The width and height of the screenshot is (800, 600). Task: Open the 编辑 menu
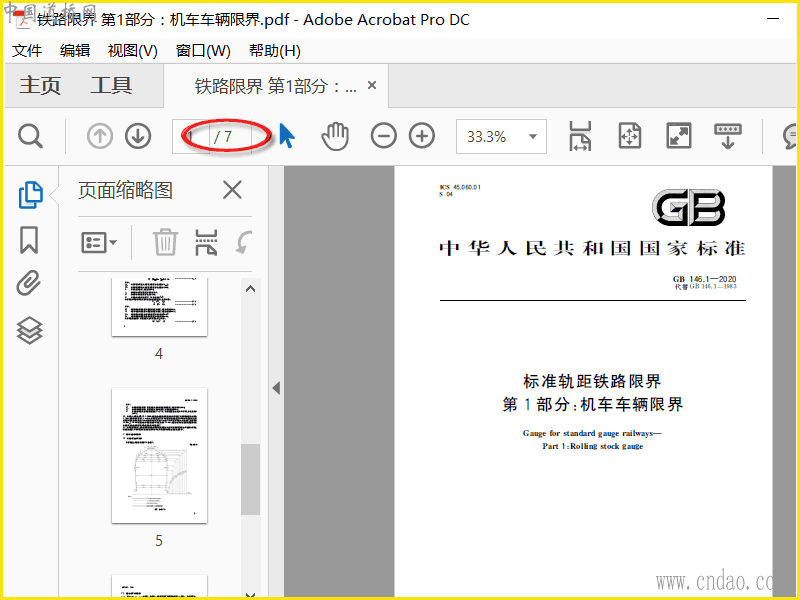tap(75, 51)
